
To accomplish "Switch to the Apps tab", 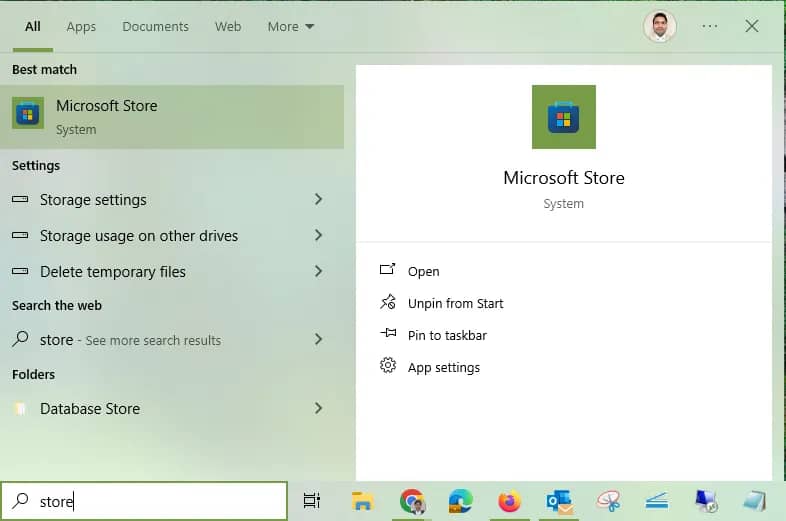I will click(x=81, y=27).
